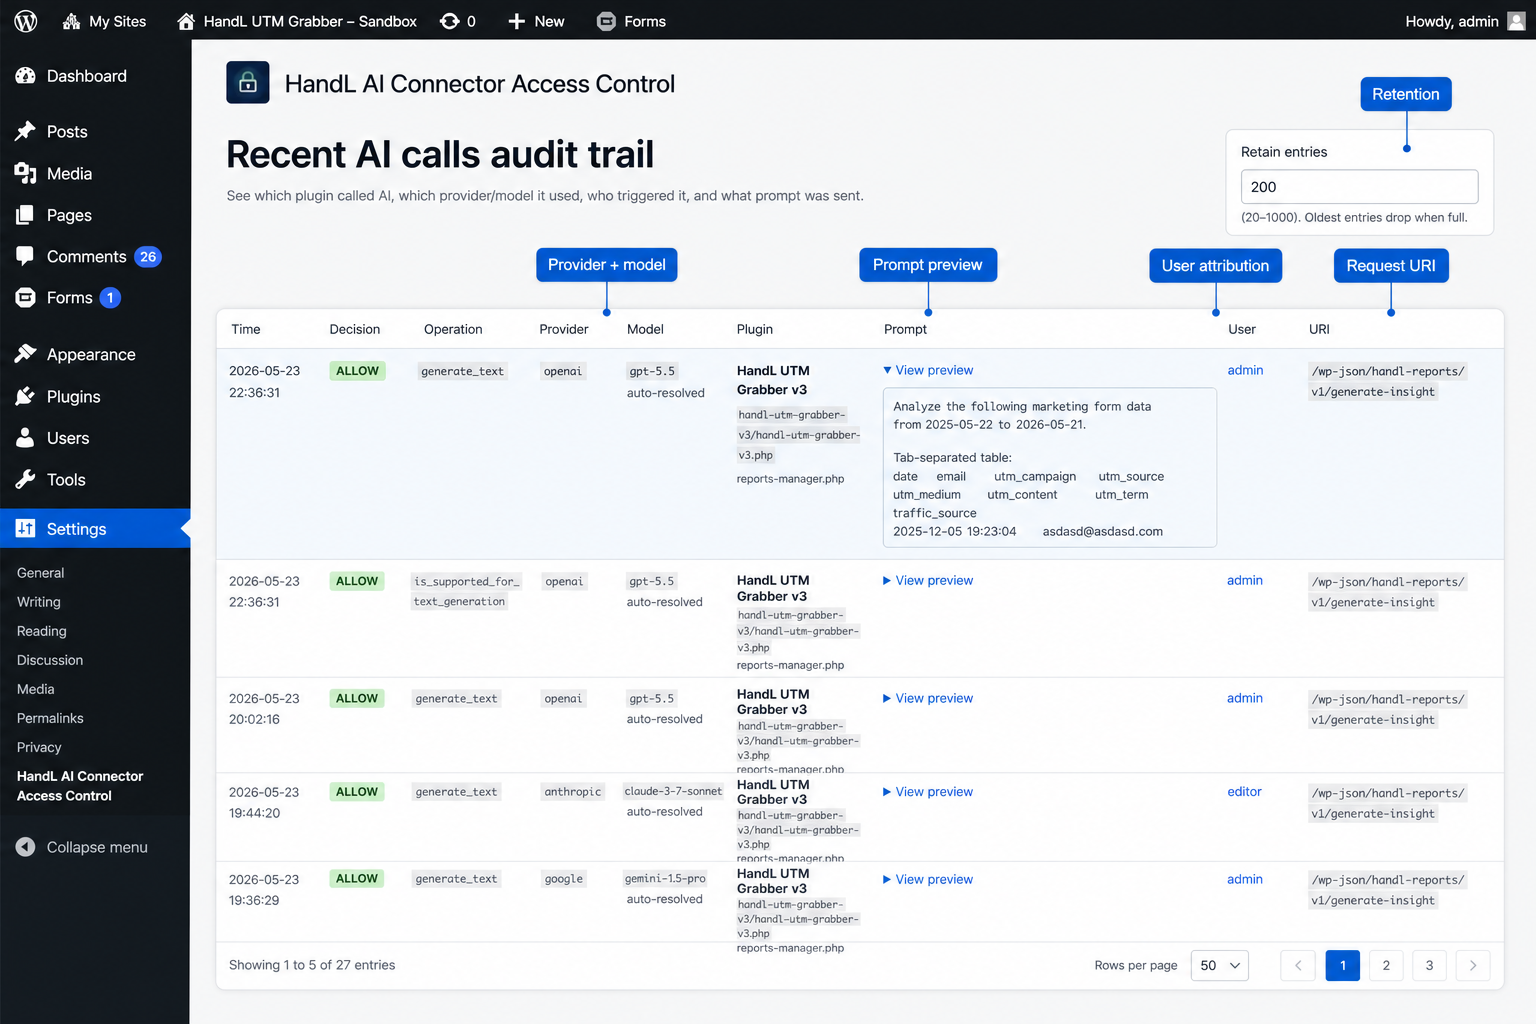Click the Collapse menu arrow icon
This screenshot has width=1536, height=1024.
(x=26, y=847)
